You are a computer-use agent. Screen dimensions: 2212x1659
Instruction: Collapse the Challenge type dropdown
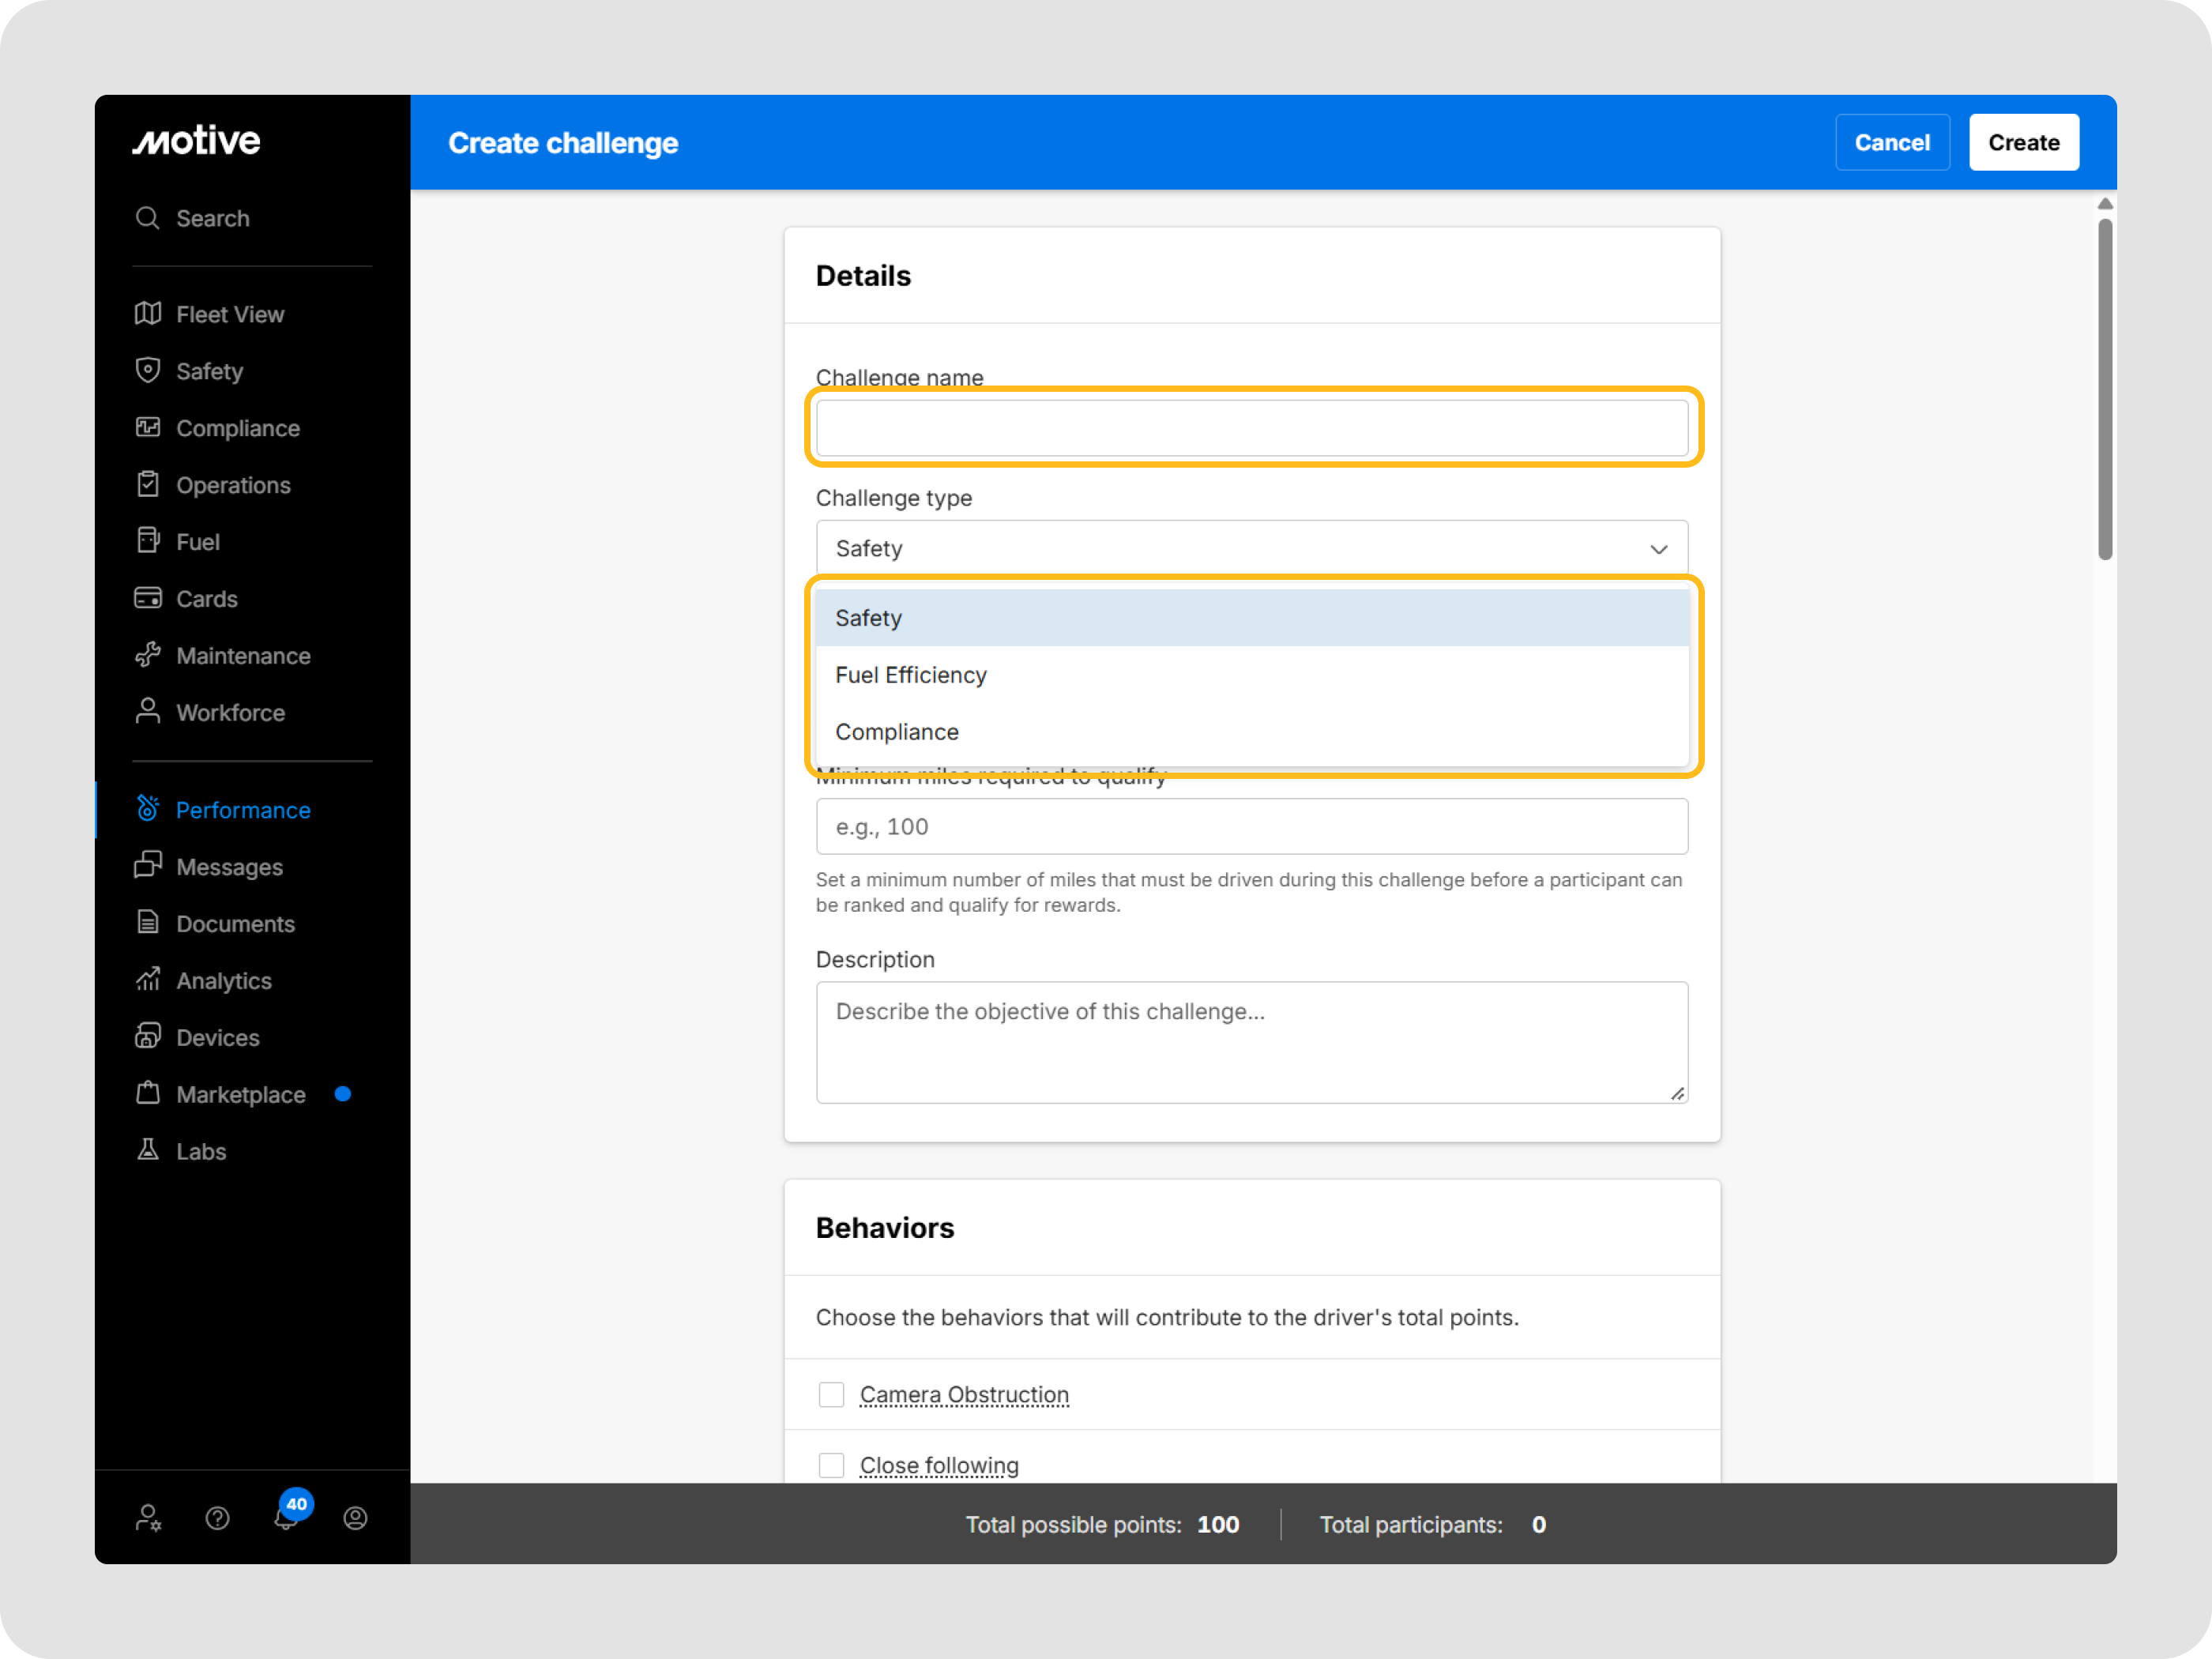coord(1252,548)
